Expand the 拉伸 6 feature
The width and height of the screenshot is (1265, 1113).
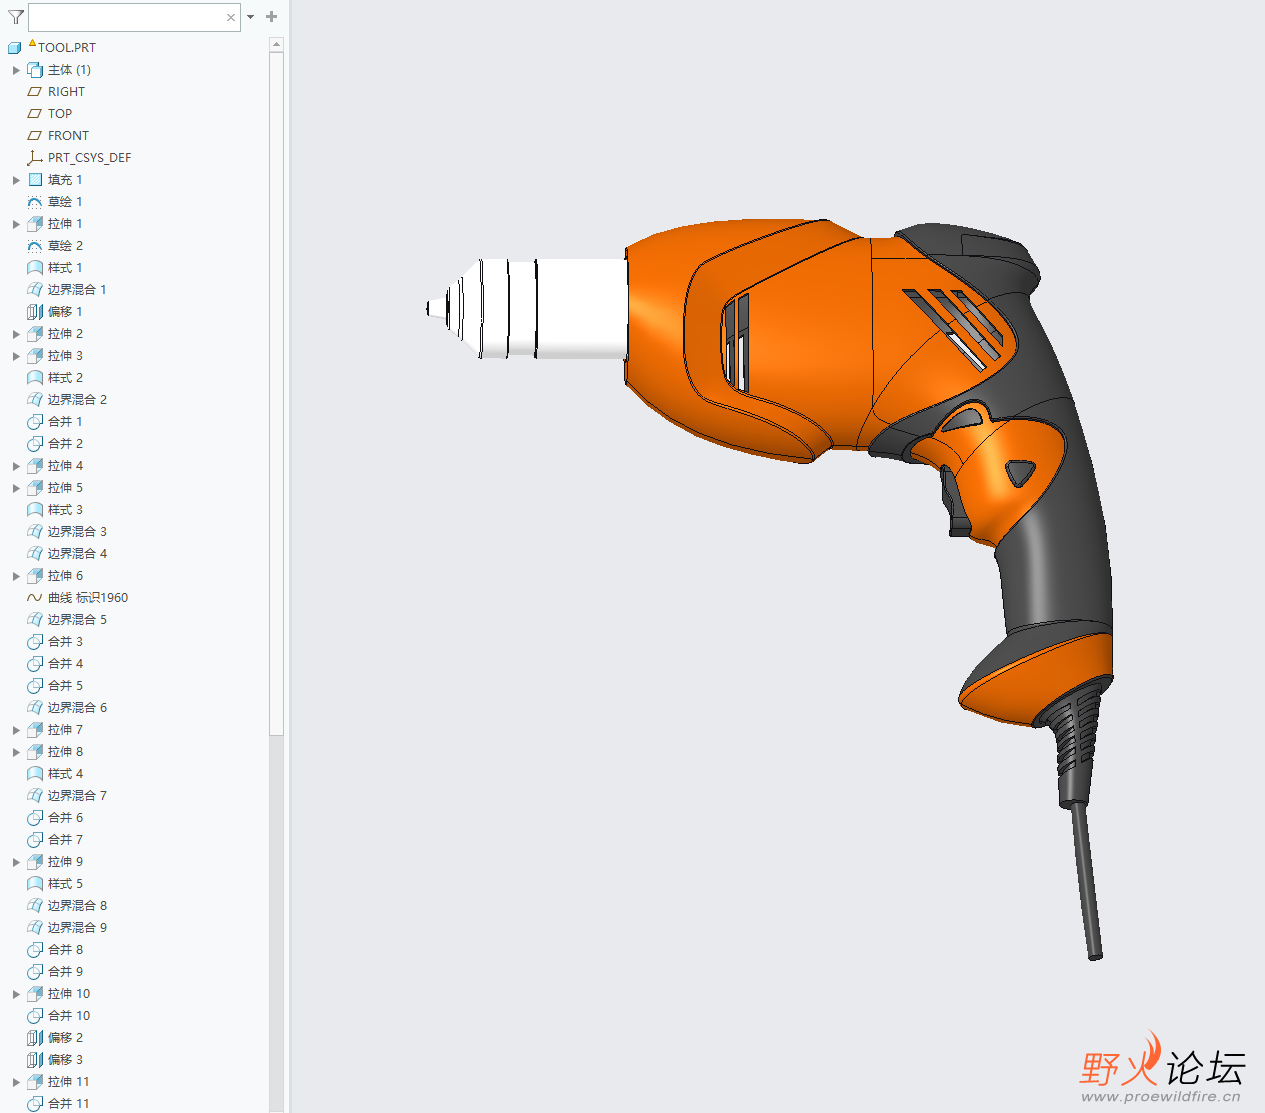[16, 576]
